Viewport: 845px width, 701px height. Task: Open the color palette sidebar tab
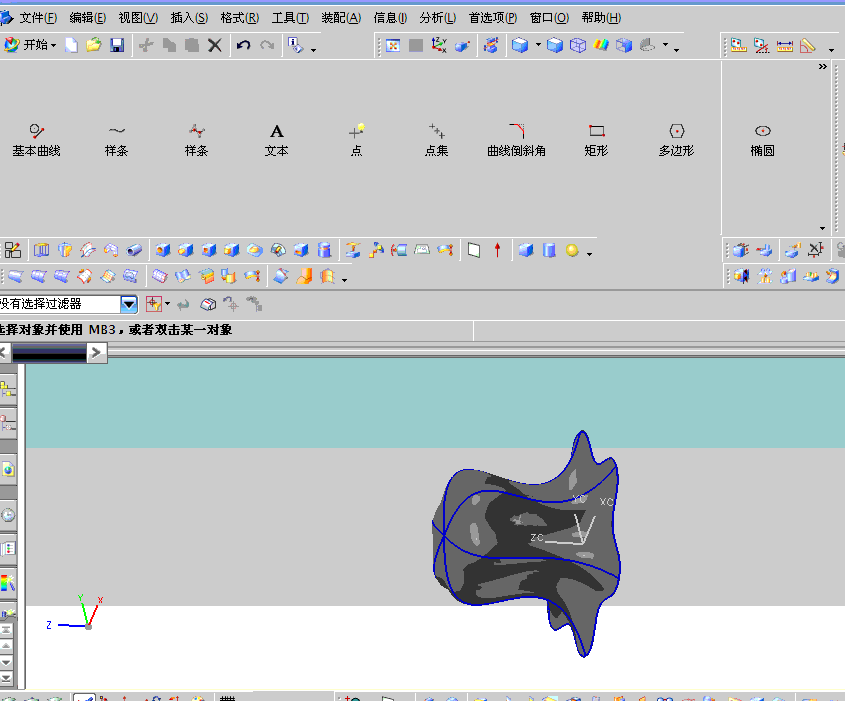[x=8, y=583]
